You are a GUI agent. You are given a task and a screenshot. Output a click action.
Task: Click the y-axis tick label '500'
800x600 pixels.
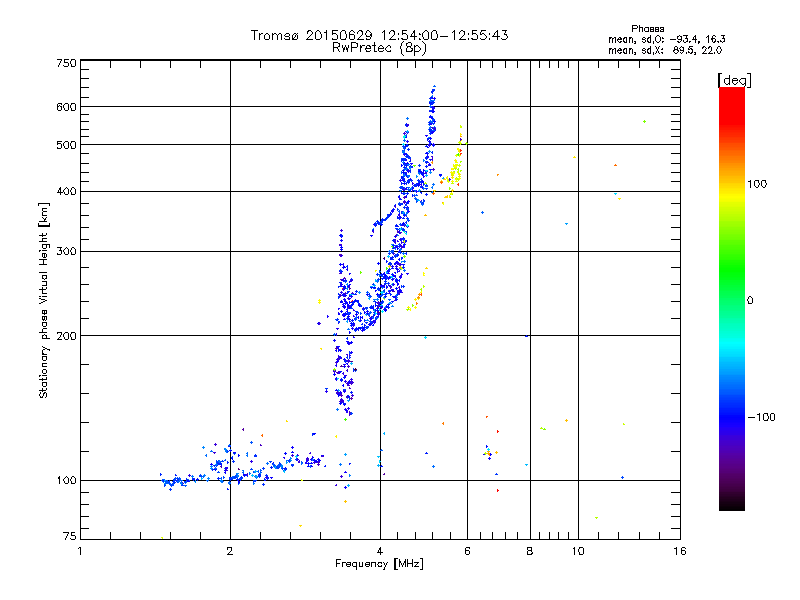tap(66, 145)
